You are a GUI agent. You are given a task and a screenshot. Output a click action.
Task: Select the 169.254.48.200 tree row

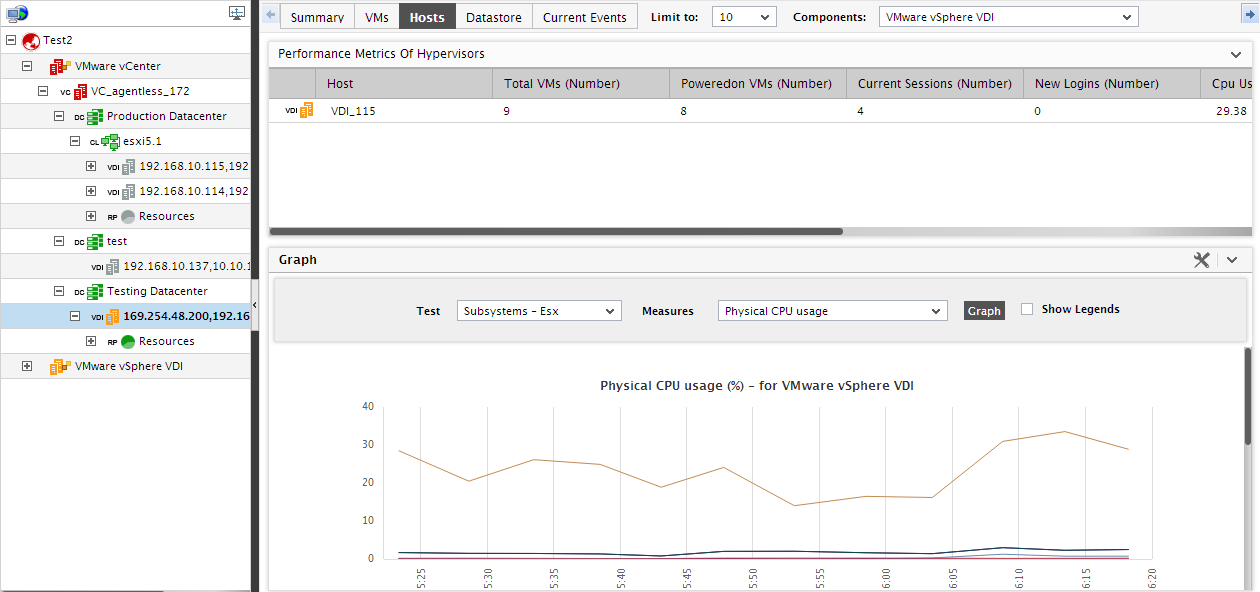click(125, 316)
